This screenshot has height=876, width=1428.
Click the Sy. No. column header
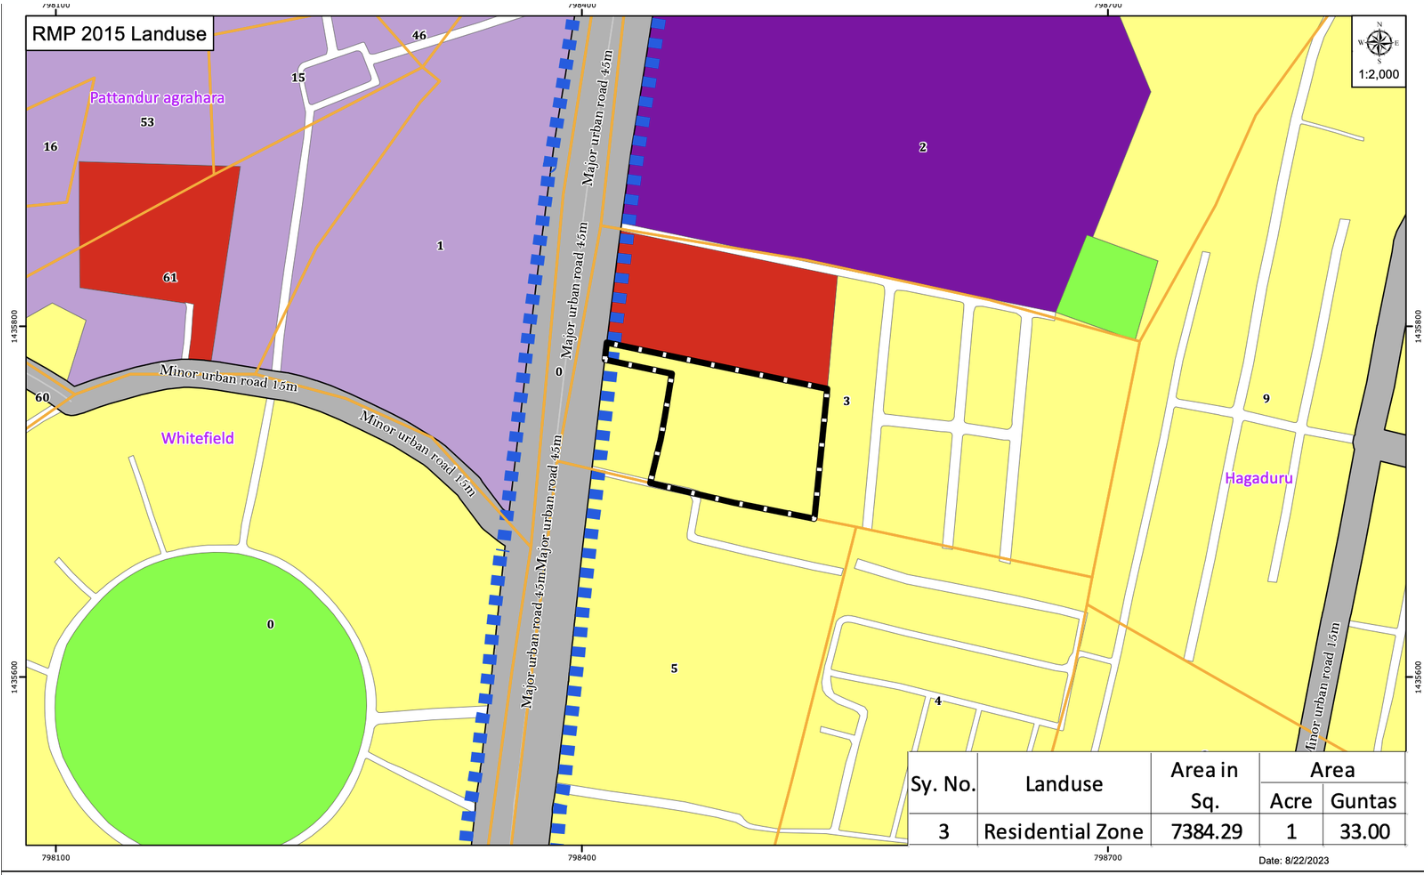tap(942, 784)
